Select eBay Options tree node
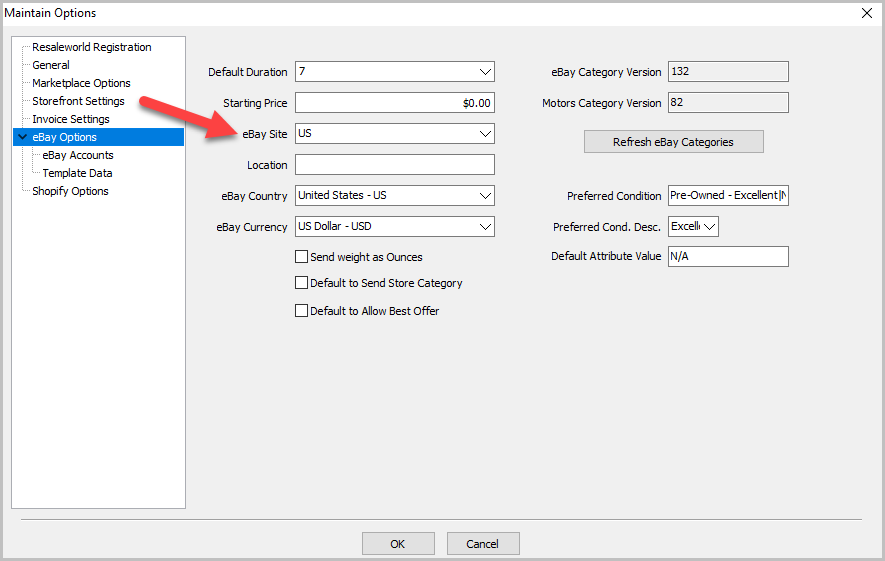Image resolution: width=885 pixels, height=561 pixels. click(98, 137)
